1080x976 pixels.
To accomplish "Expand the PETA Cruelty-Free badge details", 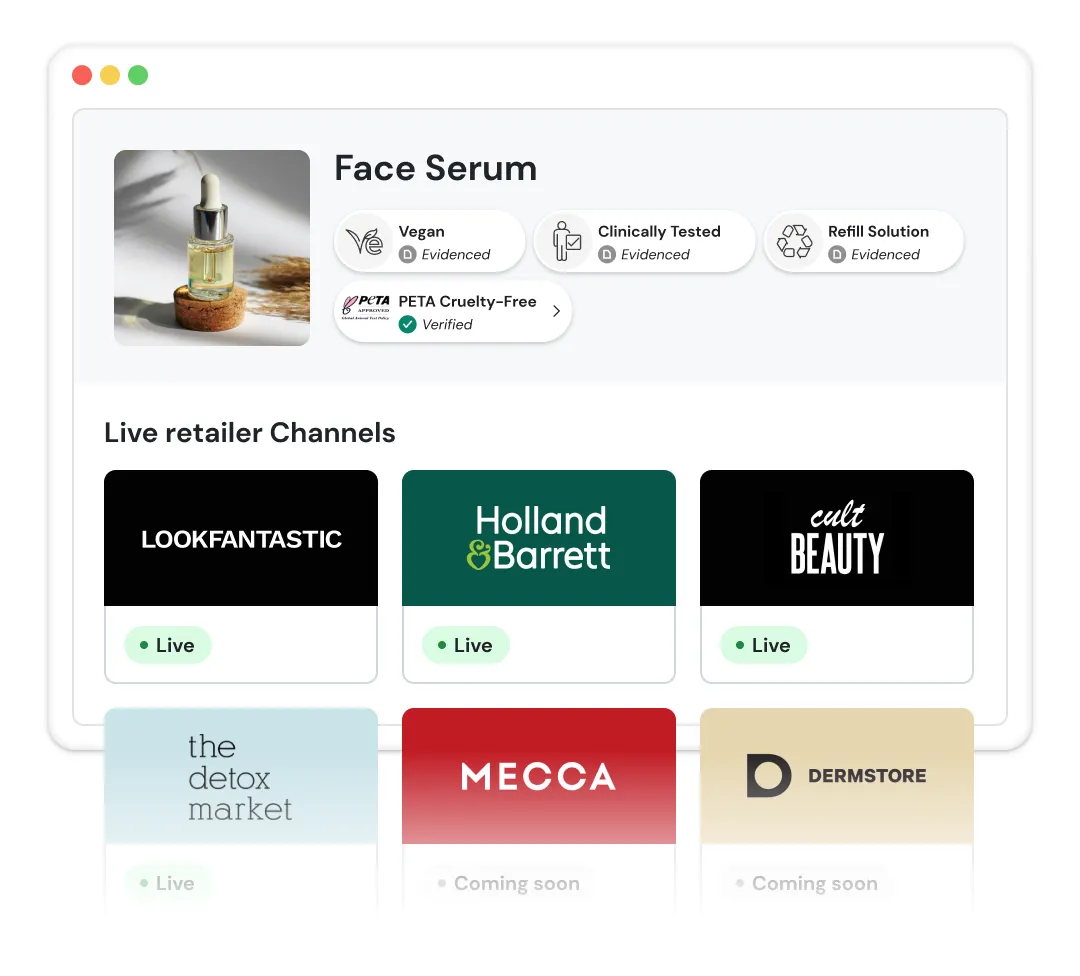I will click(556, 311).
